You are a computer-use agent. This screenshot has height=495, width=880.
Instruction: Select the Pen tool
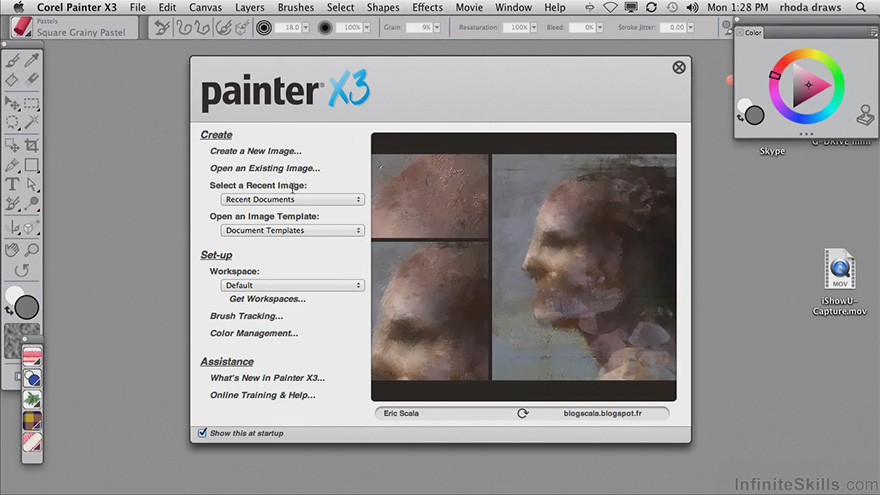[x=12, y=165]
